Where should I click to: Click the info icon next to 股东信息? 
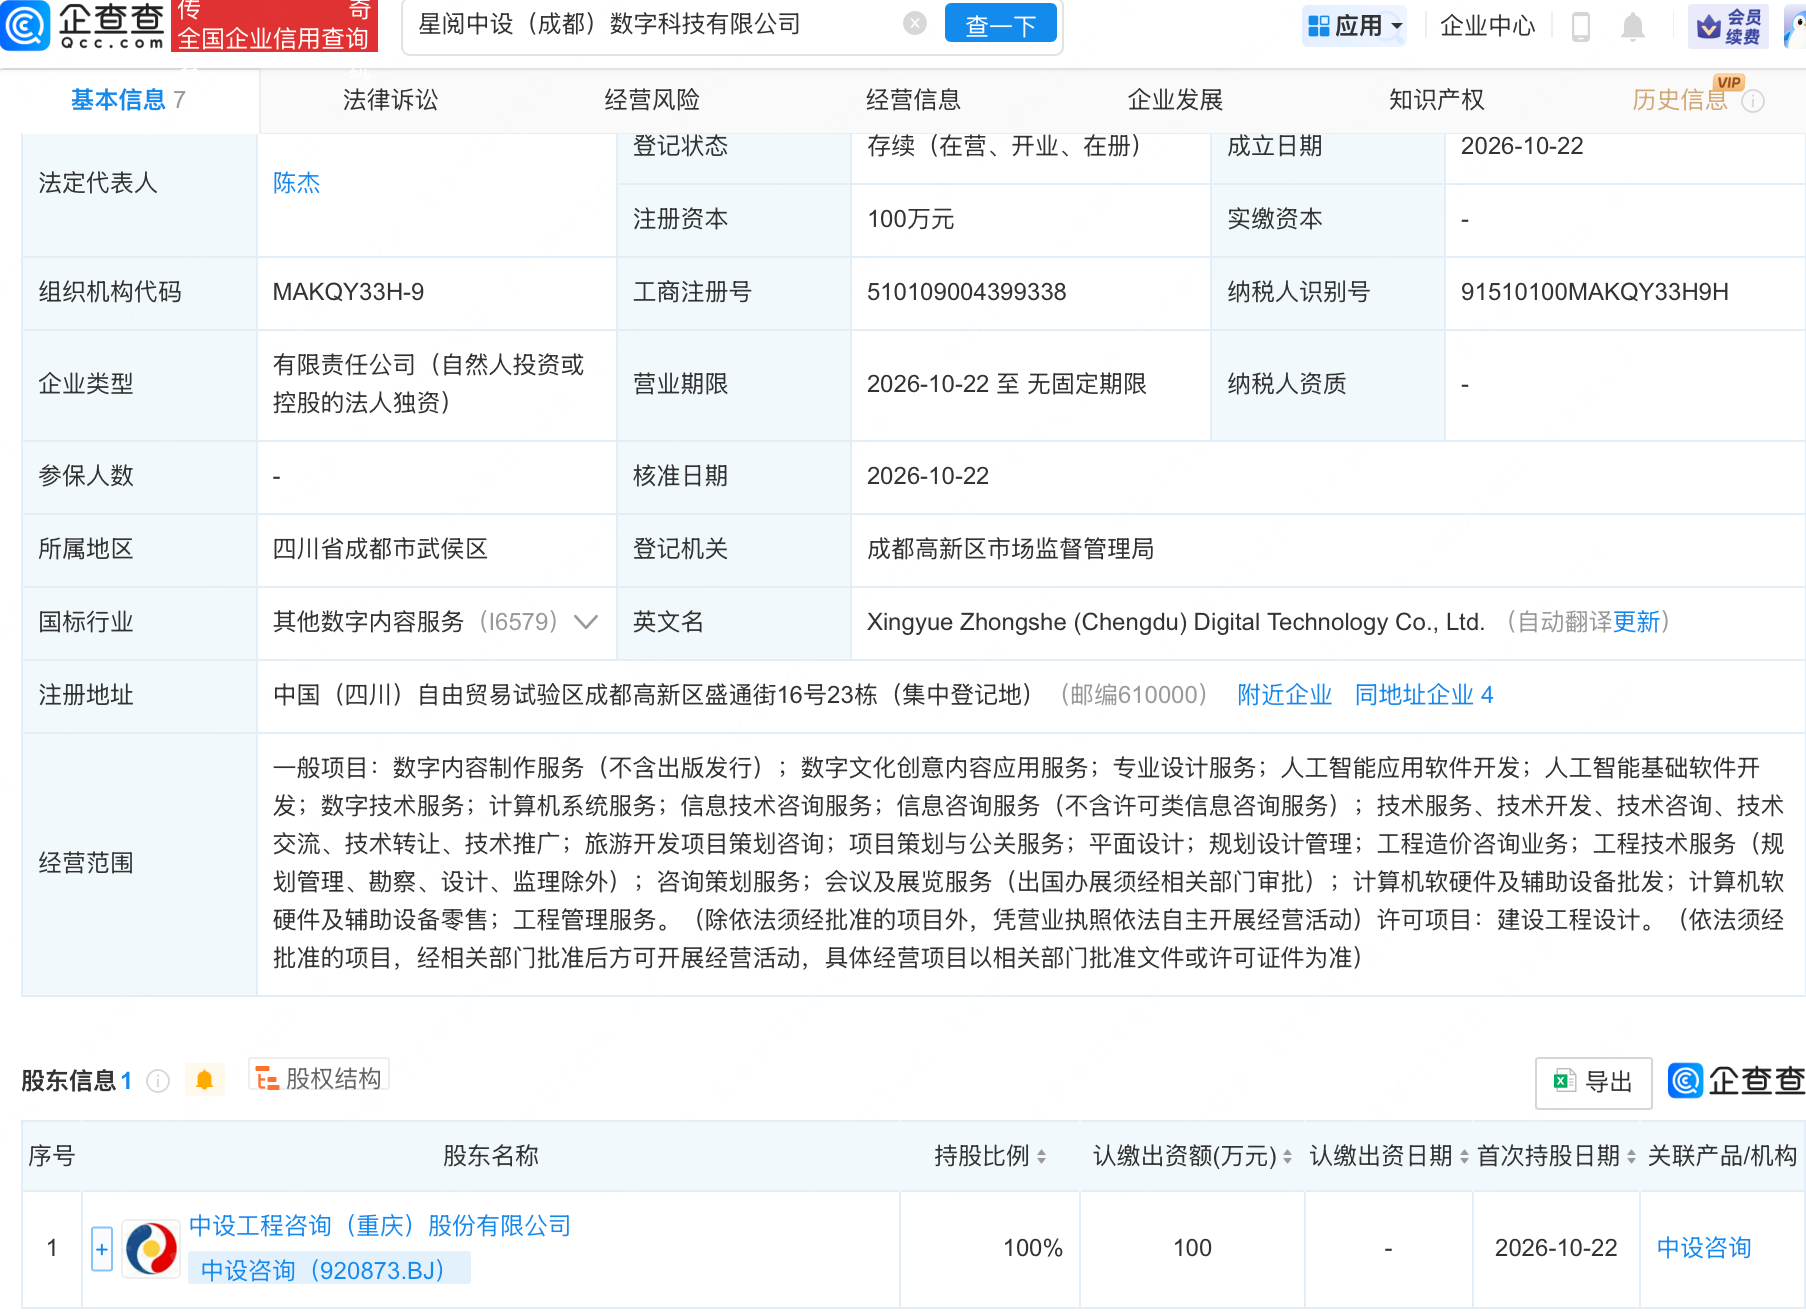158,1081
